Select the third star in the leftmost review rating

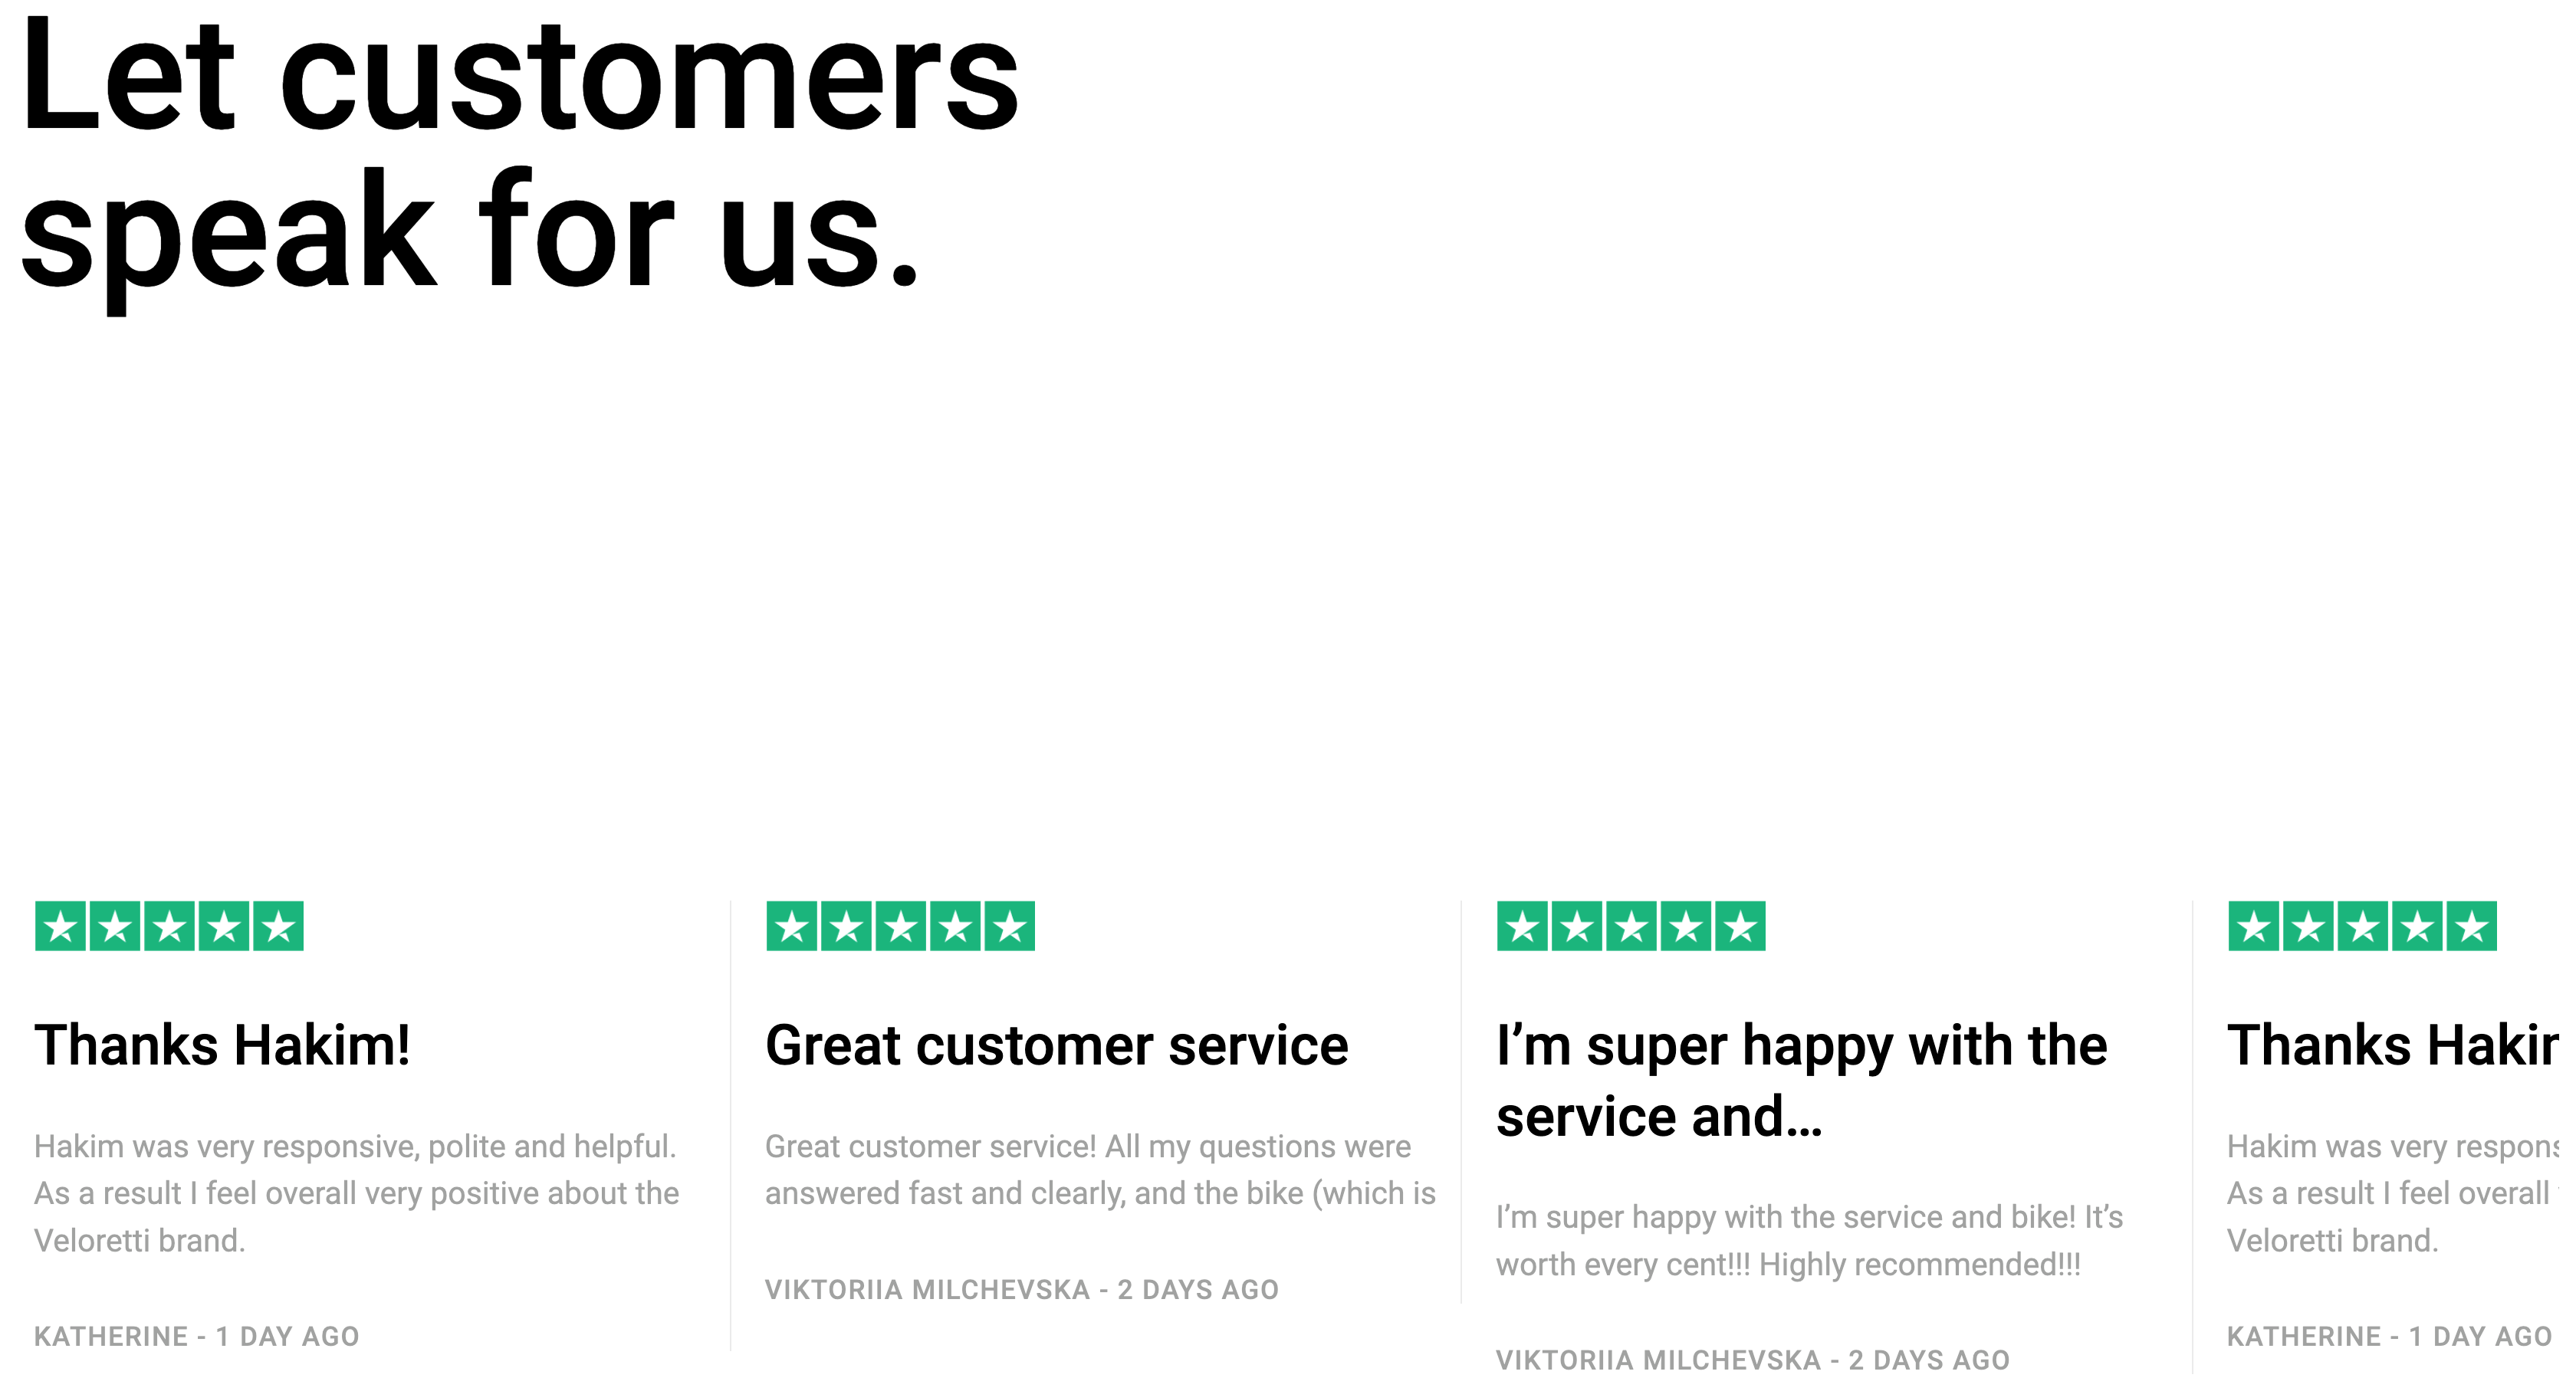(x=169, y=926)
